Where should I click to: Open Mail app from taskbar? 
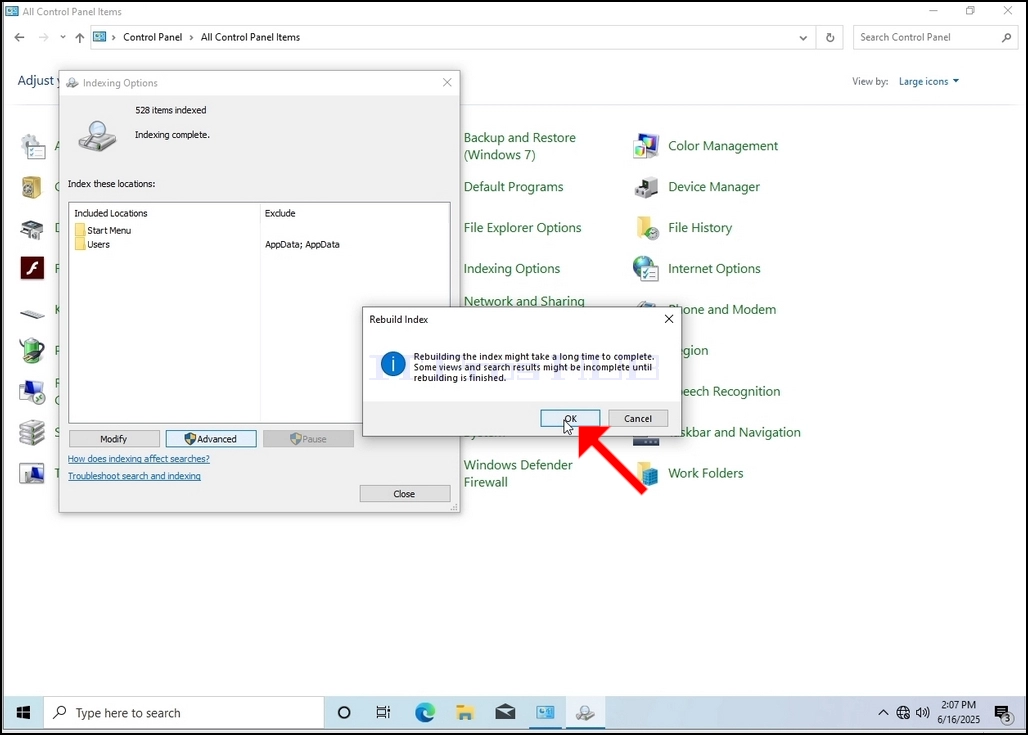point(505,713)
